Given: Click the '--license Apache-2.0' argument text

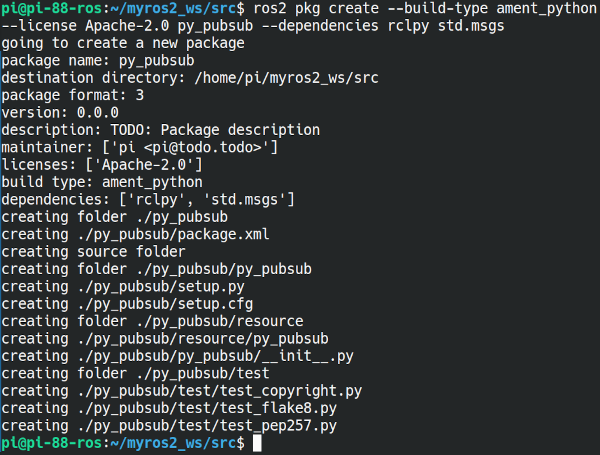Looking at the screenshot, I should click(85, 26).
